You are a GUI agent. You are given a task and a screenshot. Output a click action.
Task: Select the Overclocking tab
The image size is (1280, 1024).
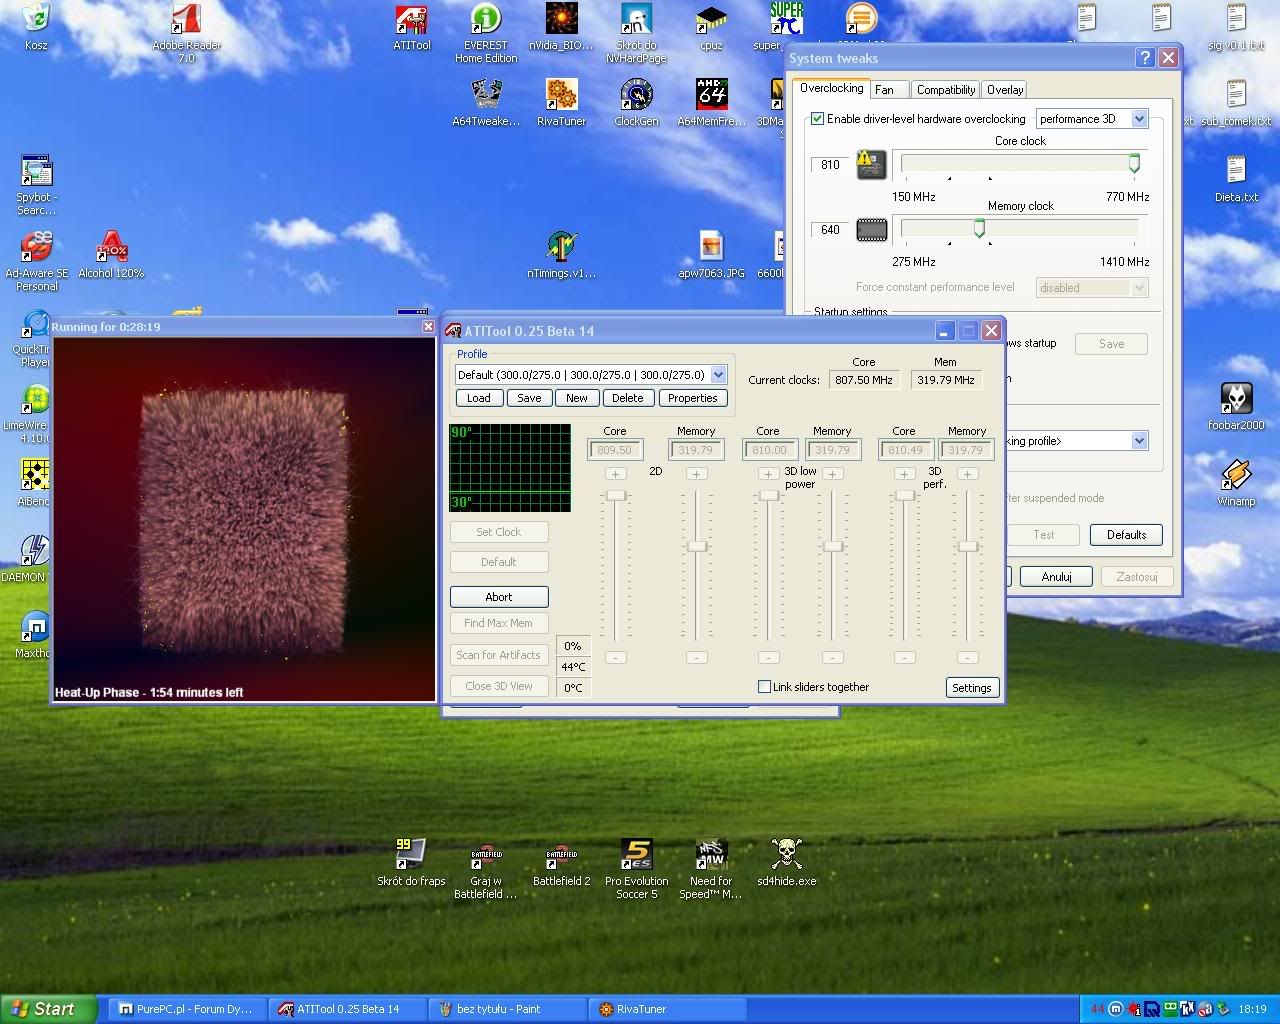pyautogui.click(x=831, y=88)
